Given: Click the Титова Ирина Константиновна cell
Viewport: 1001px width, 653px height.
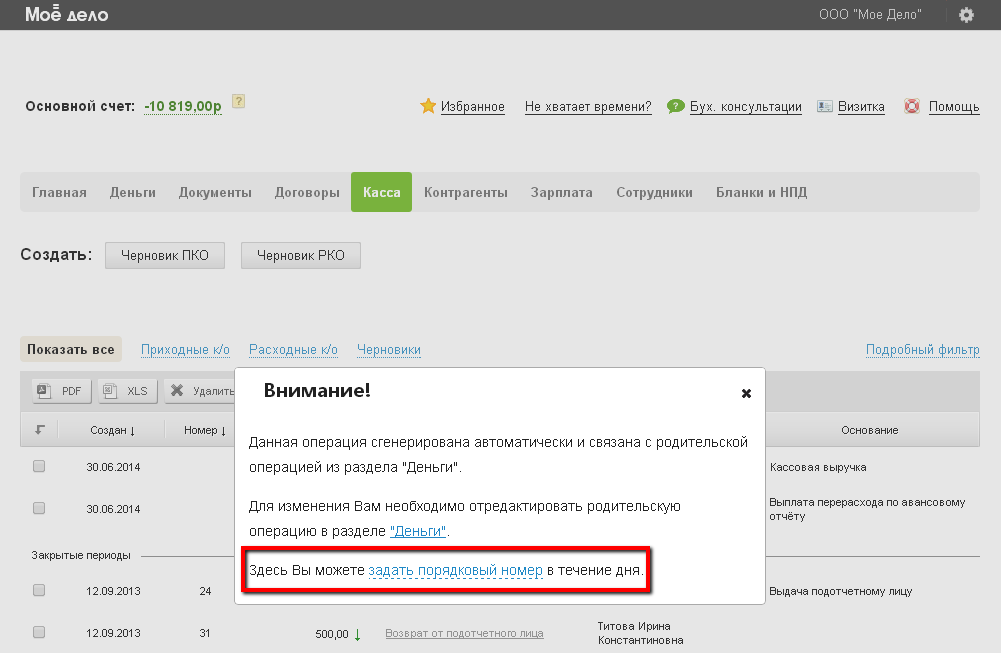Looking at the screenshot, I should 640,633.
